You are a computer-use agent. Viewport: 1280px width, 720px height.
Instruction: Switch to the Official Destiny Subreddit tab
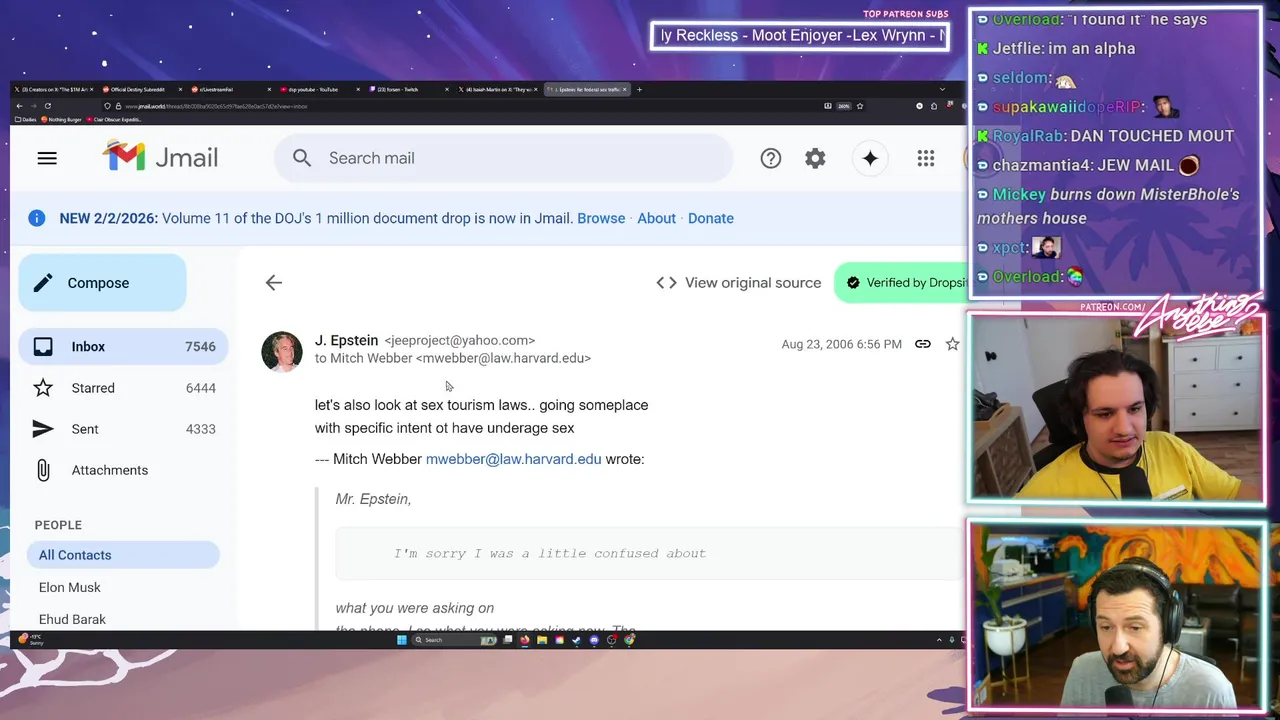pos(143,89)
